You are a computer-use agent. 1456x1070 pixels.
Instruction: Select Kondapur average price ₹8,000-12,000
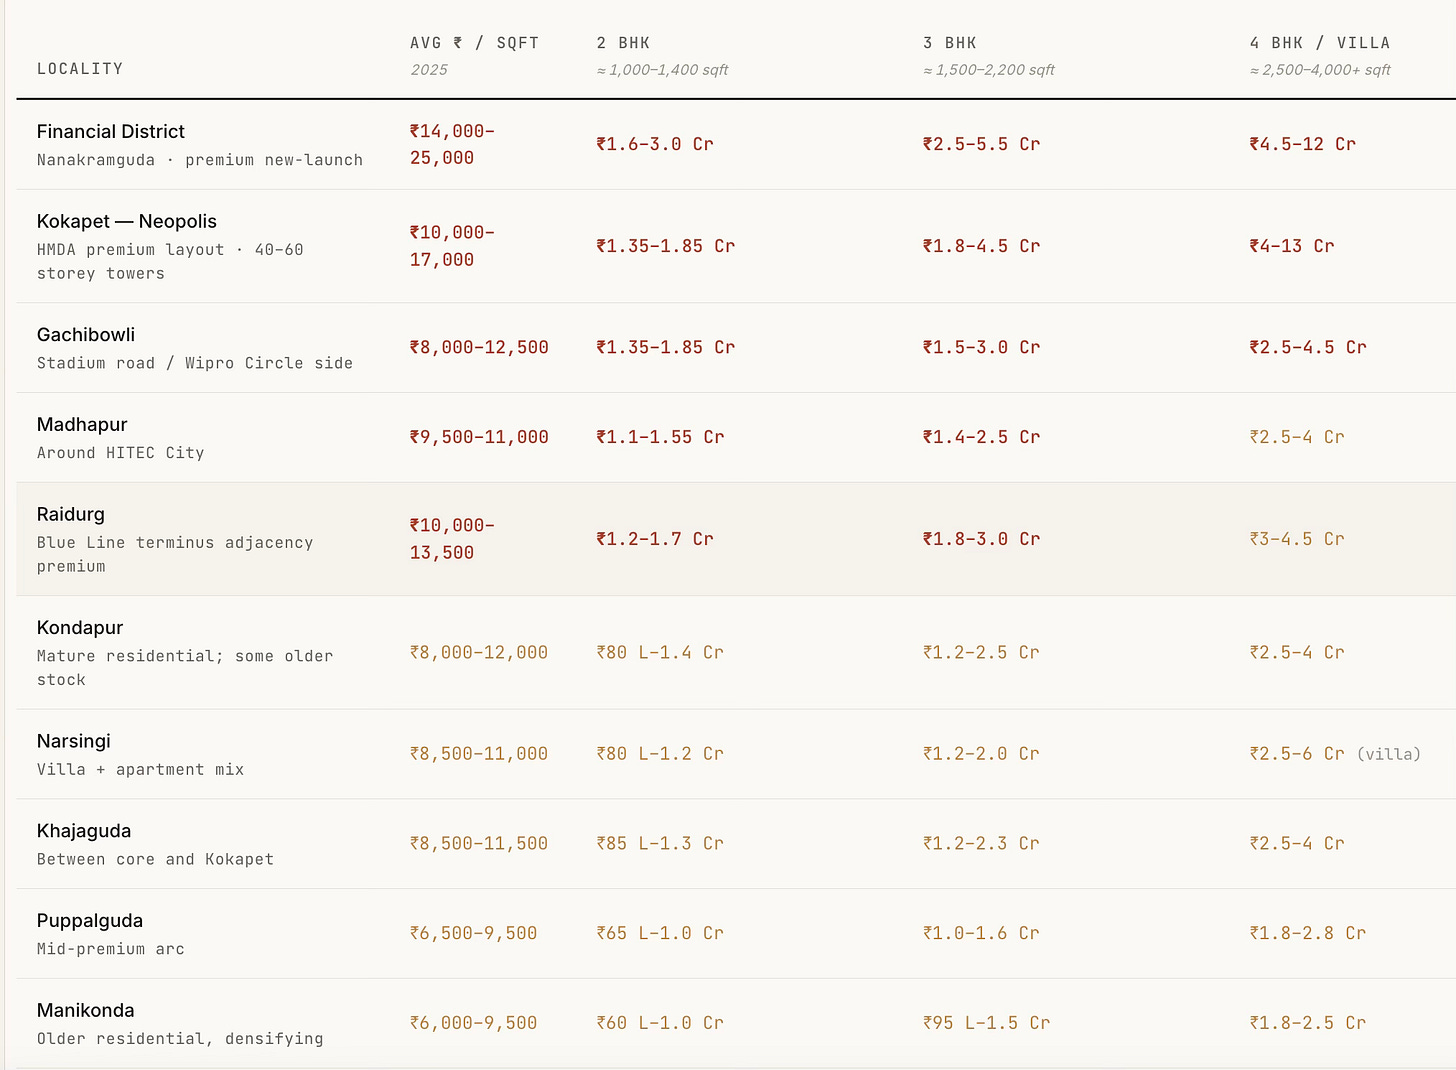[479, 652]
